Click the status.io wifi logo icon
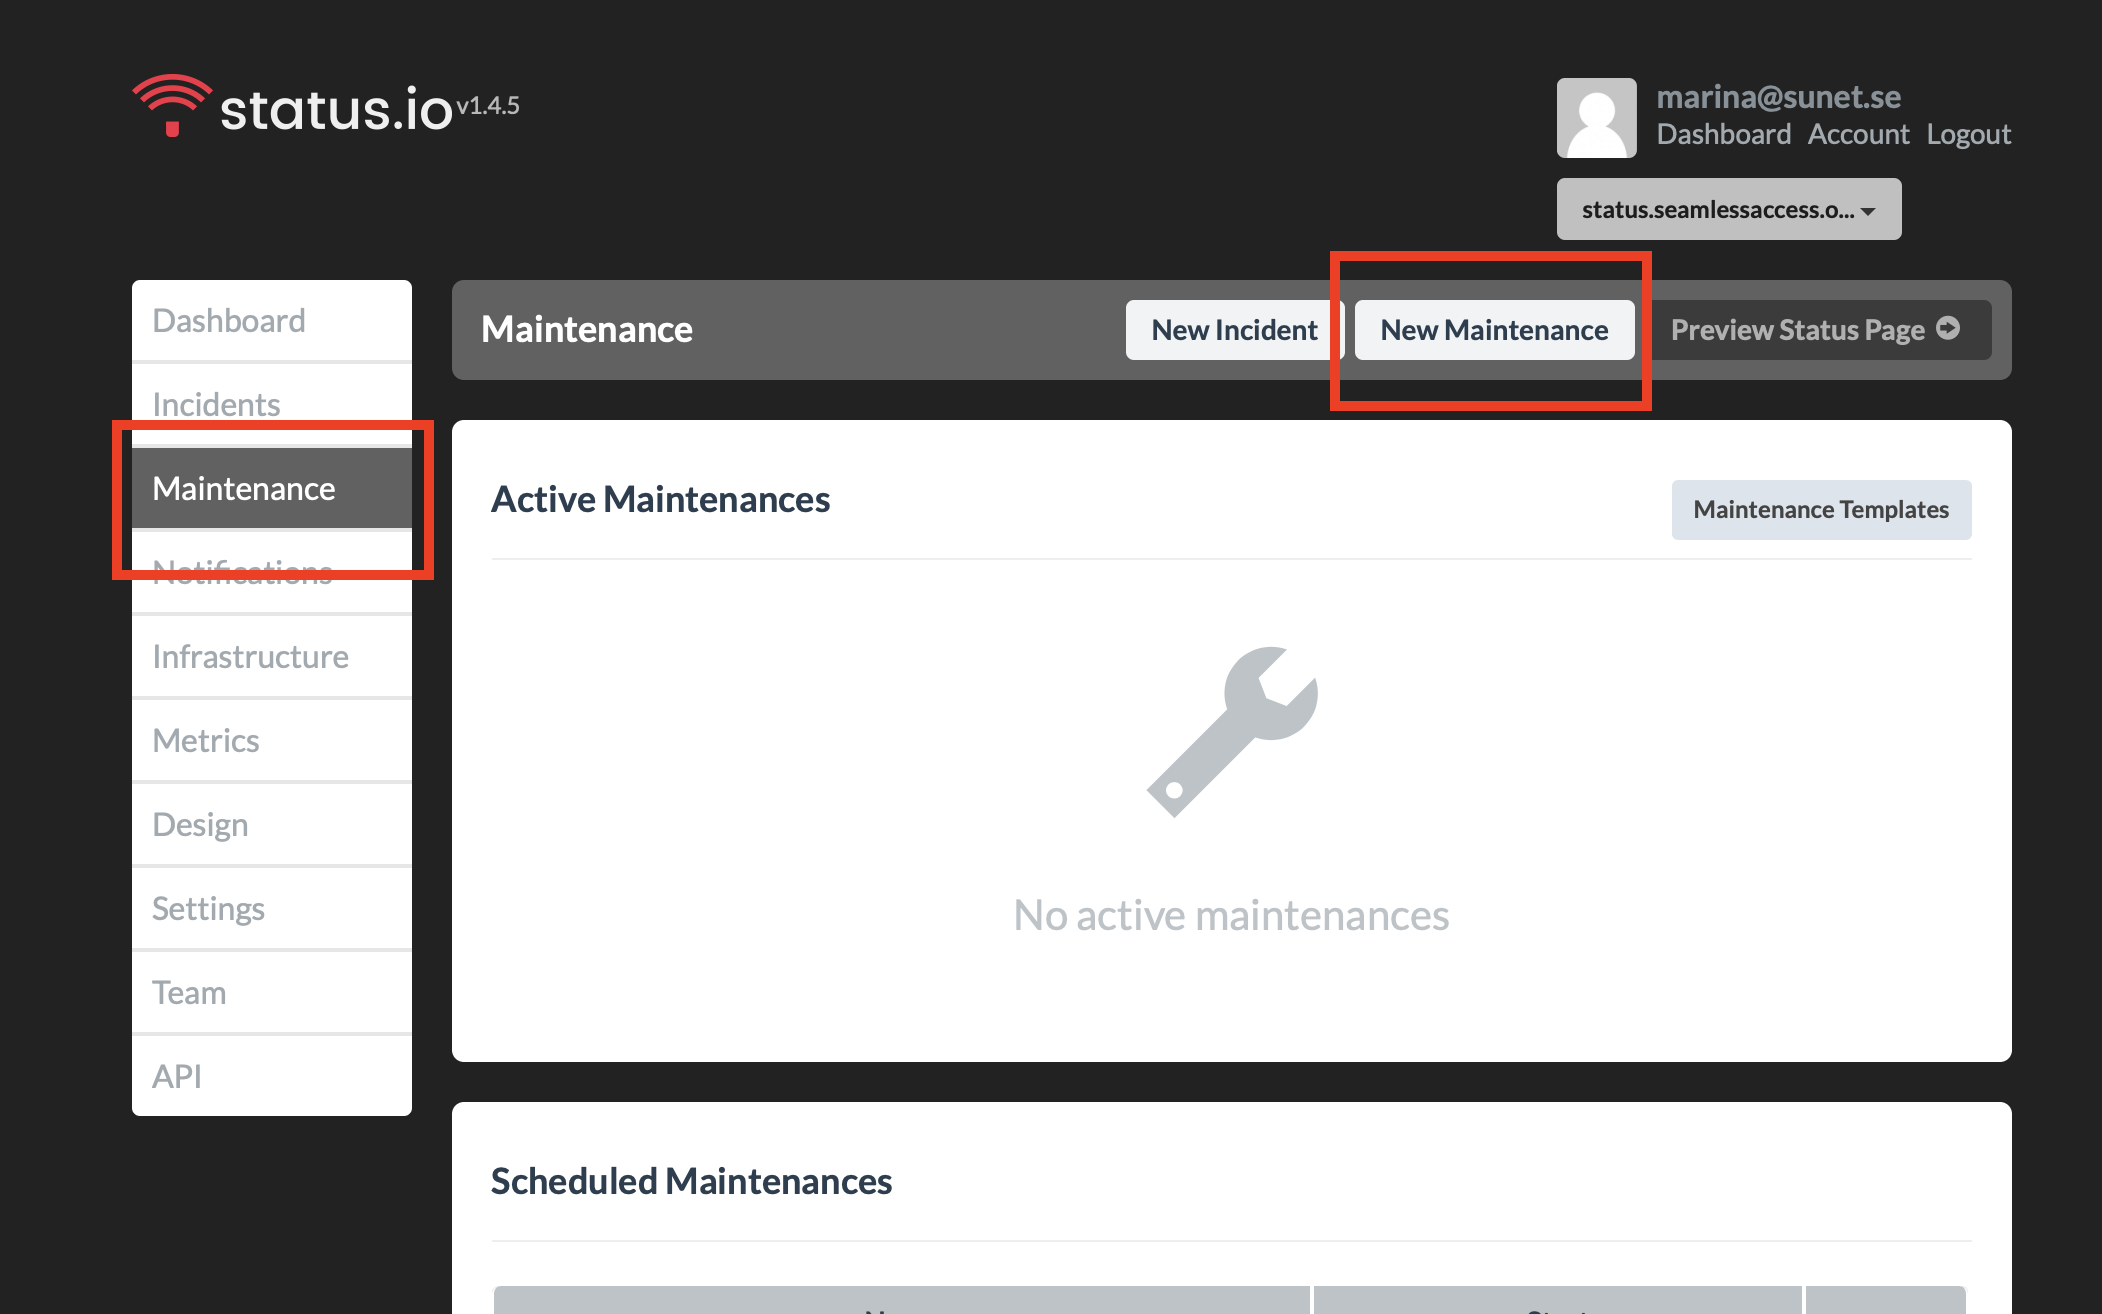The width and height of the screenshot is (2102, 1314). tap(172, 105)
